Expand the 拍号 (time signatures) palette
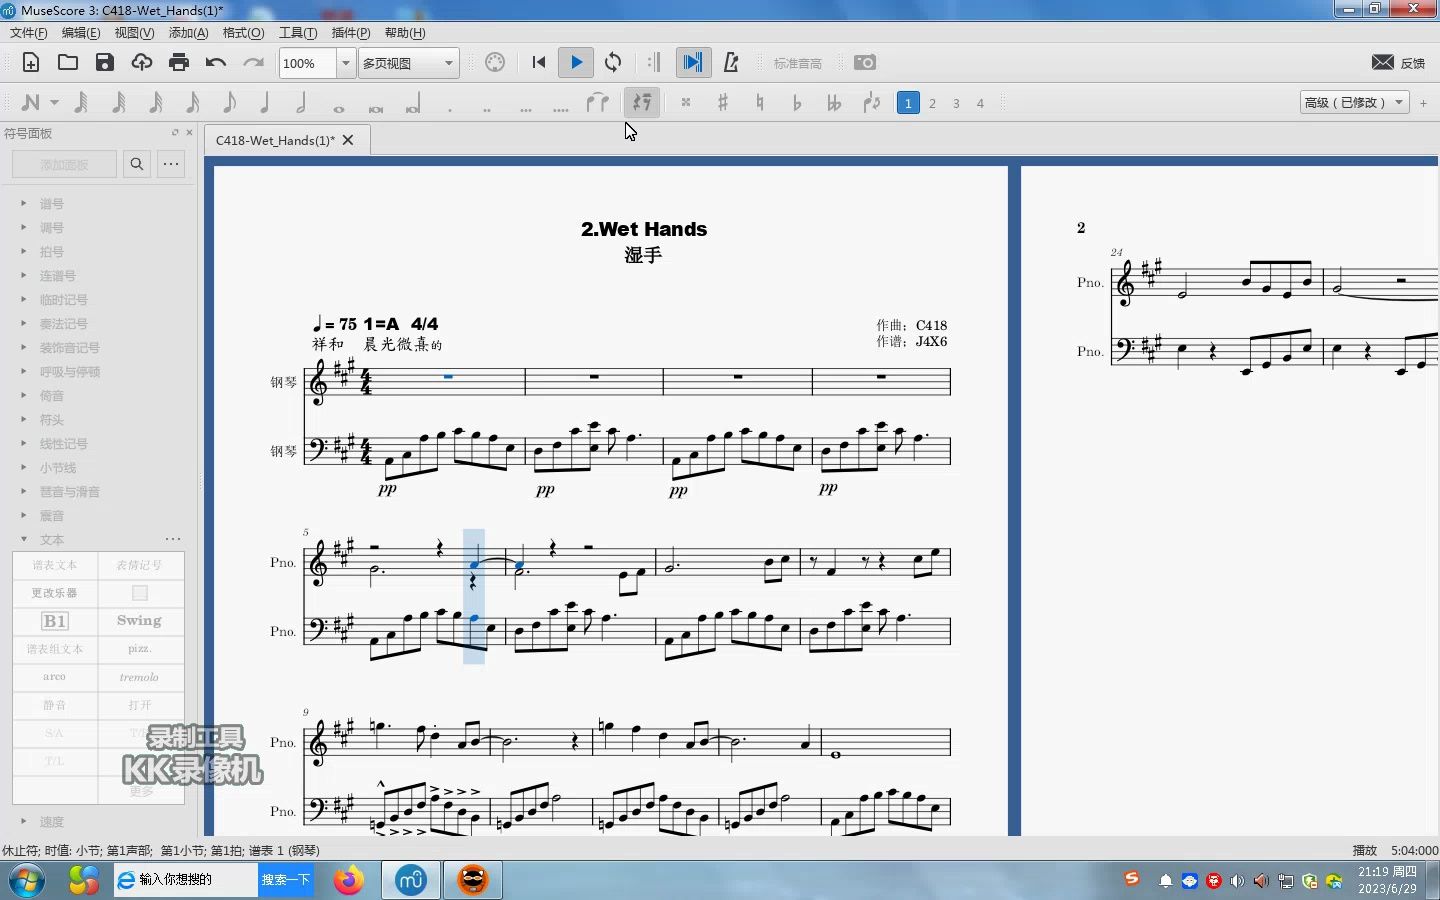The image size is (1440, 900). click(24, 251)
